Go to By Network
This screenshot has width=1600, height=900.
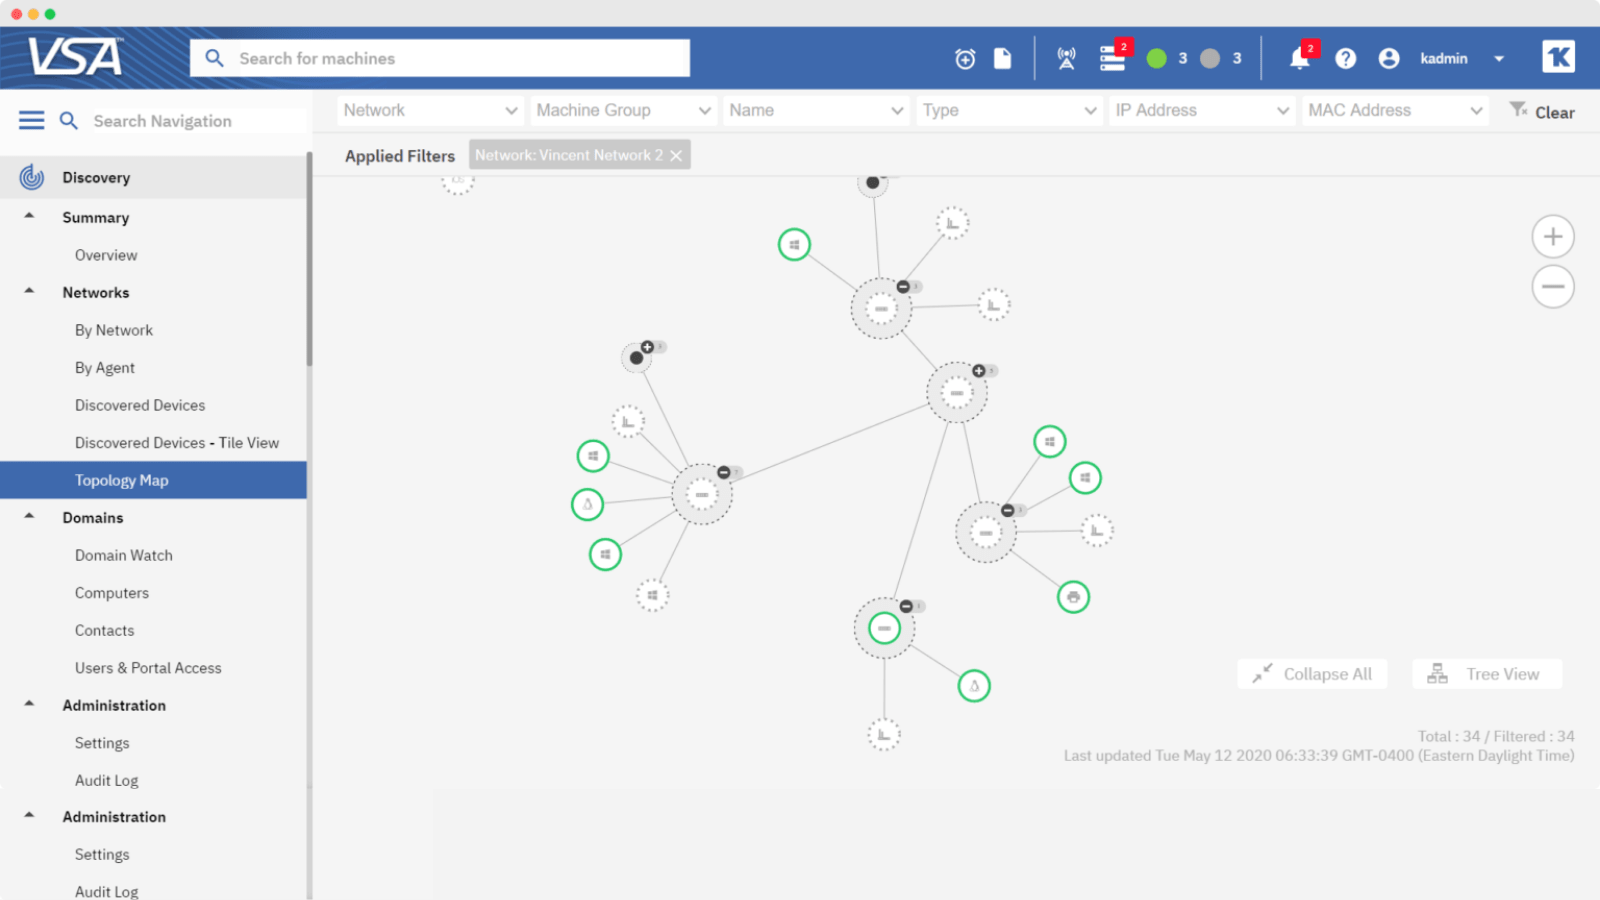114,330
